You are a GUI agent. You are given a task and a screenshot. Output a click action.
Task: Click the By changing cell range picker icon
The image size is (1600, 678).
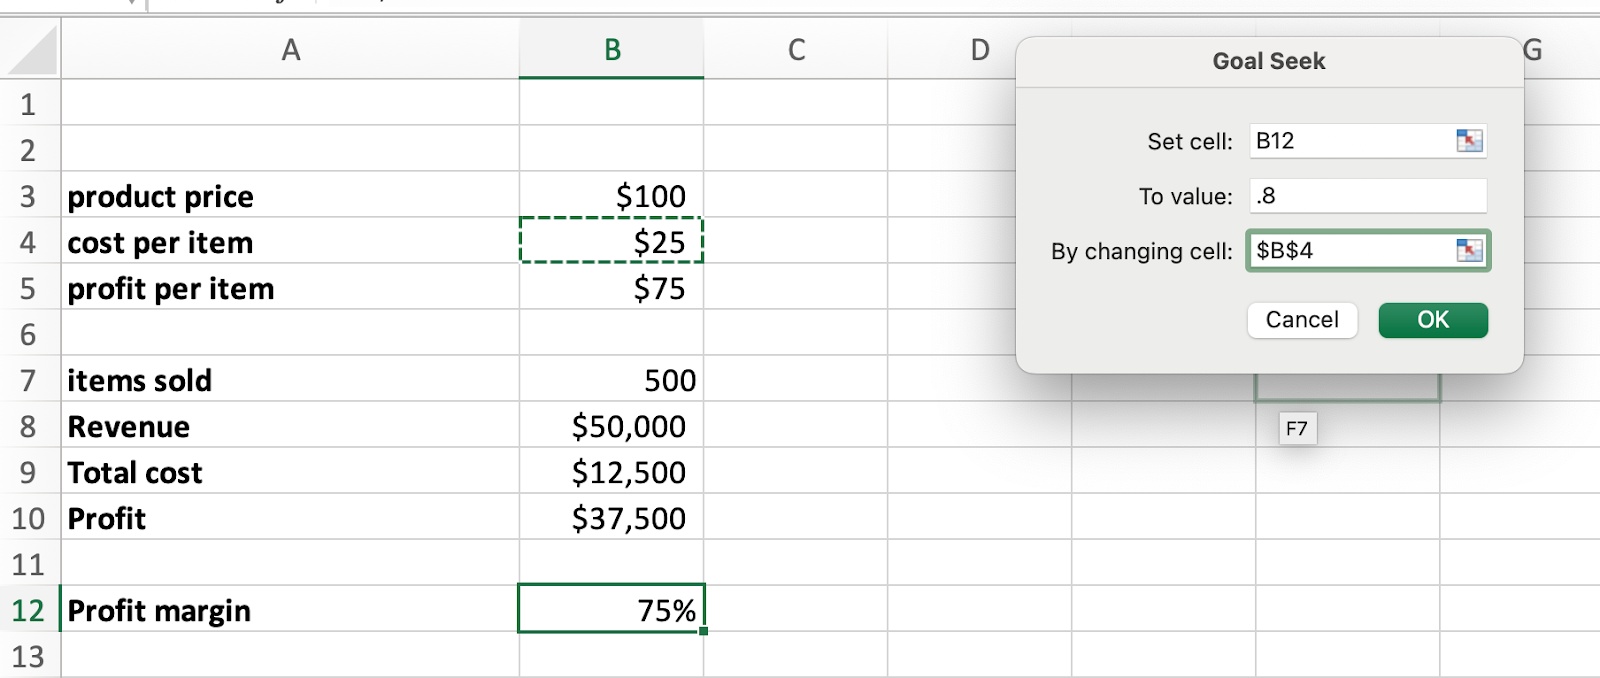pyautogui.click(x=1469, y=250)
